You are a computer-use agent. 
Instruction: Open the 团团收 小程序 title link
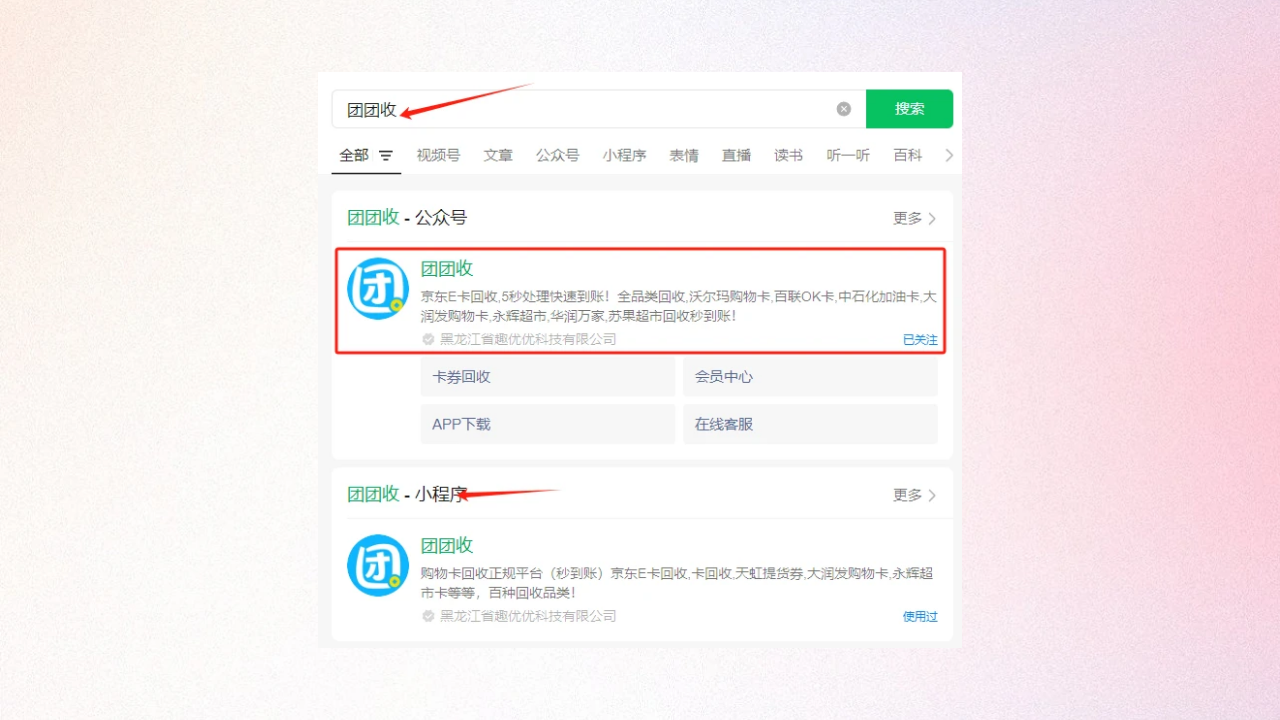click(x=447, y=545)
